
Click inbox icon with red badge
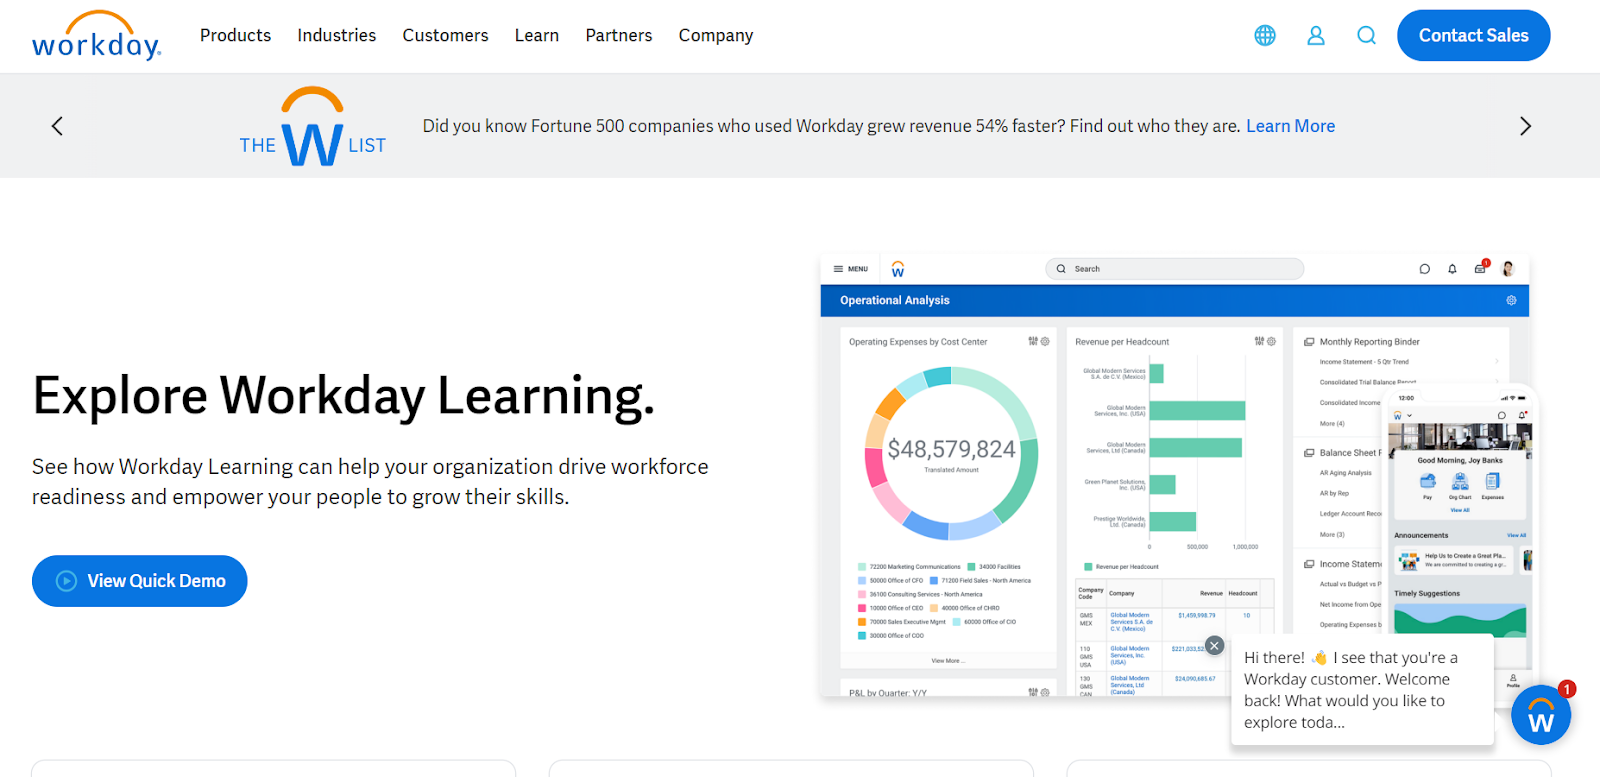tap(1481, 268)
